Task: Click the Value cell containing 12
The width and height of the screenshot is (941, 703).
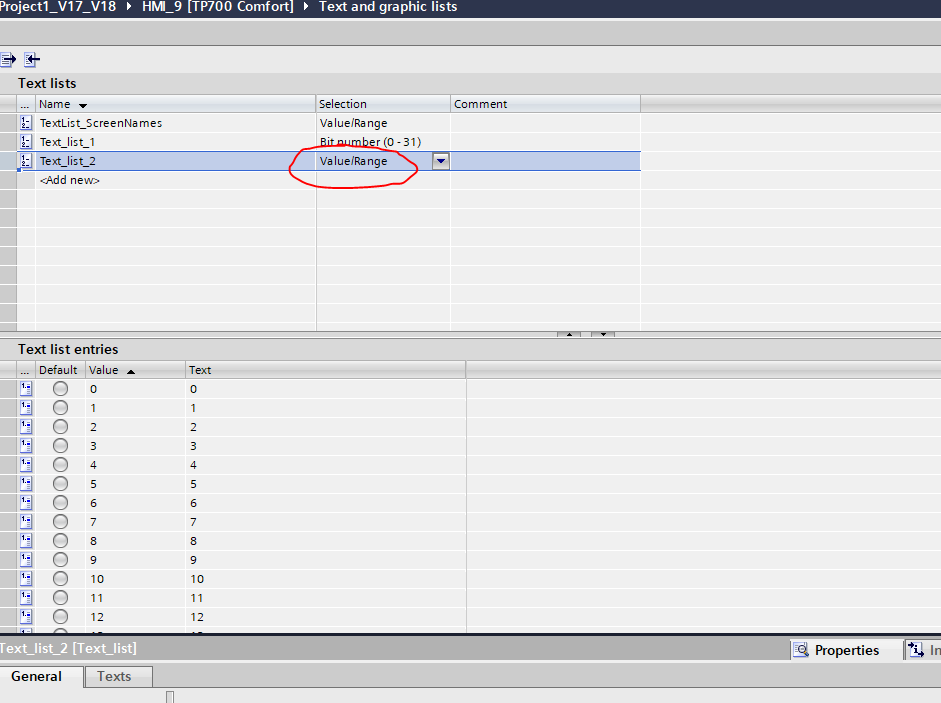Action: tap(136, 617)
